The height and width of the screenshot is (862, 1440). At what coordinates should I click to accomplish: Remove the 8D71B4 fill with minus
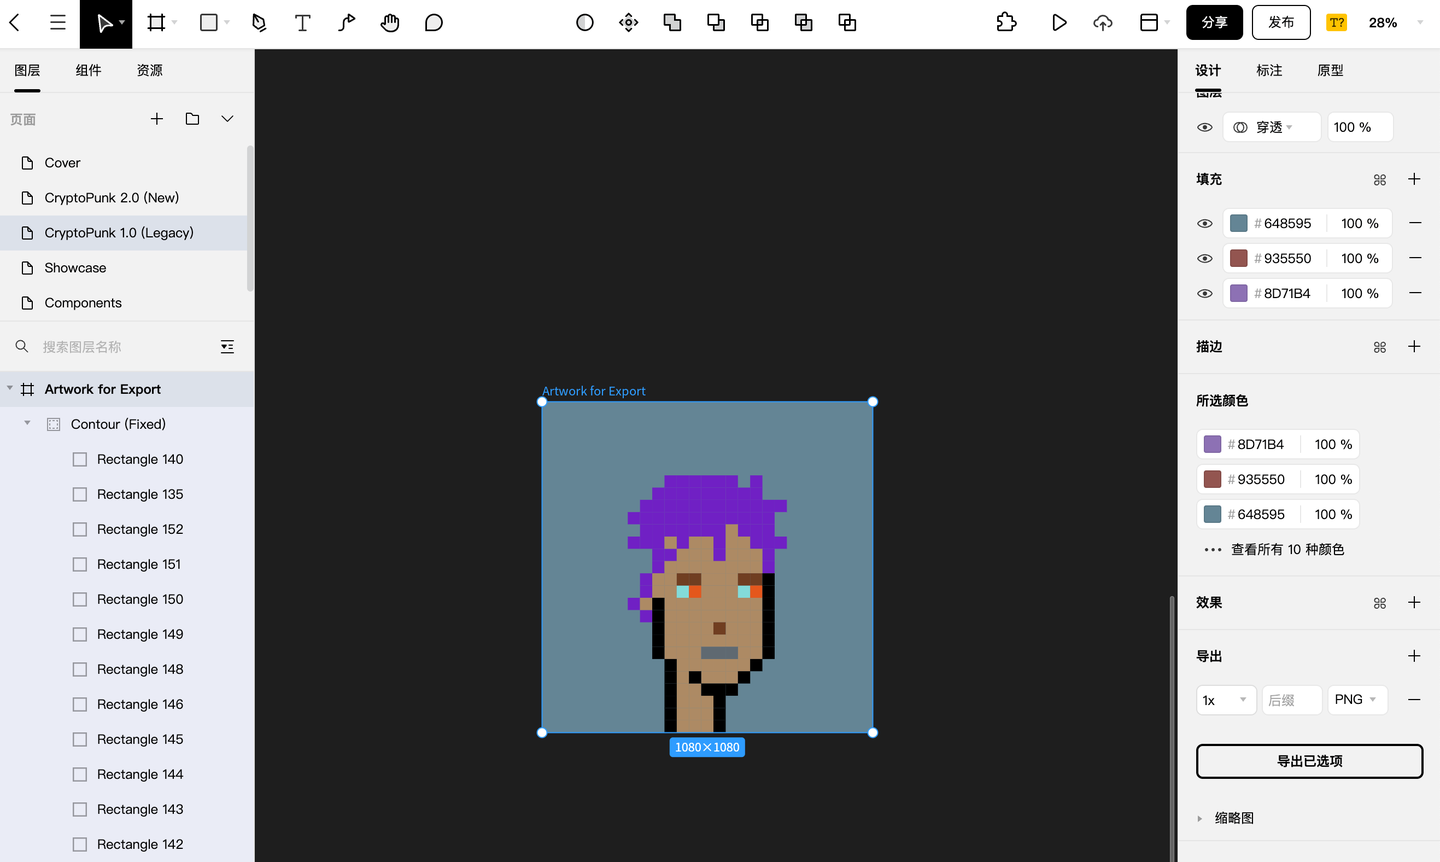click(x=1415, y=293)
